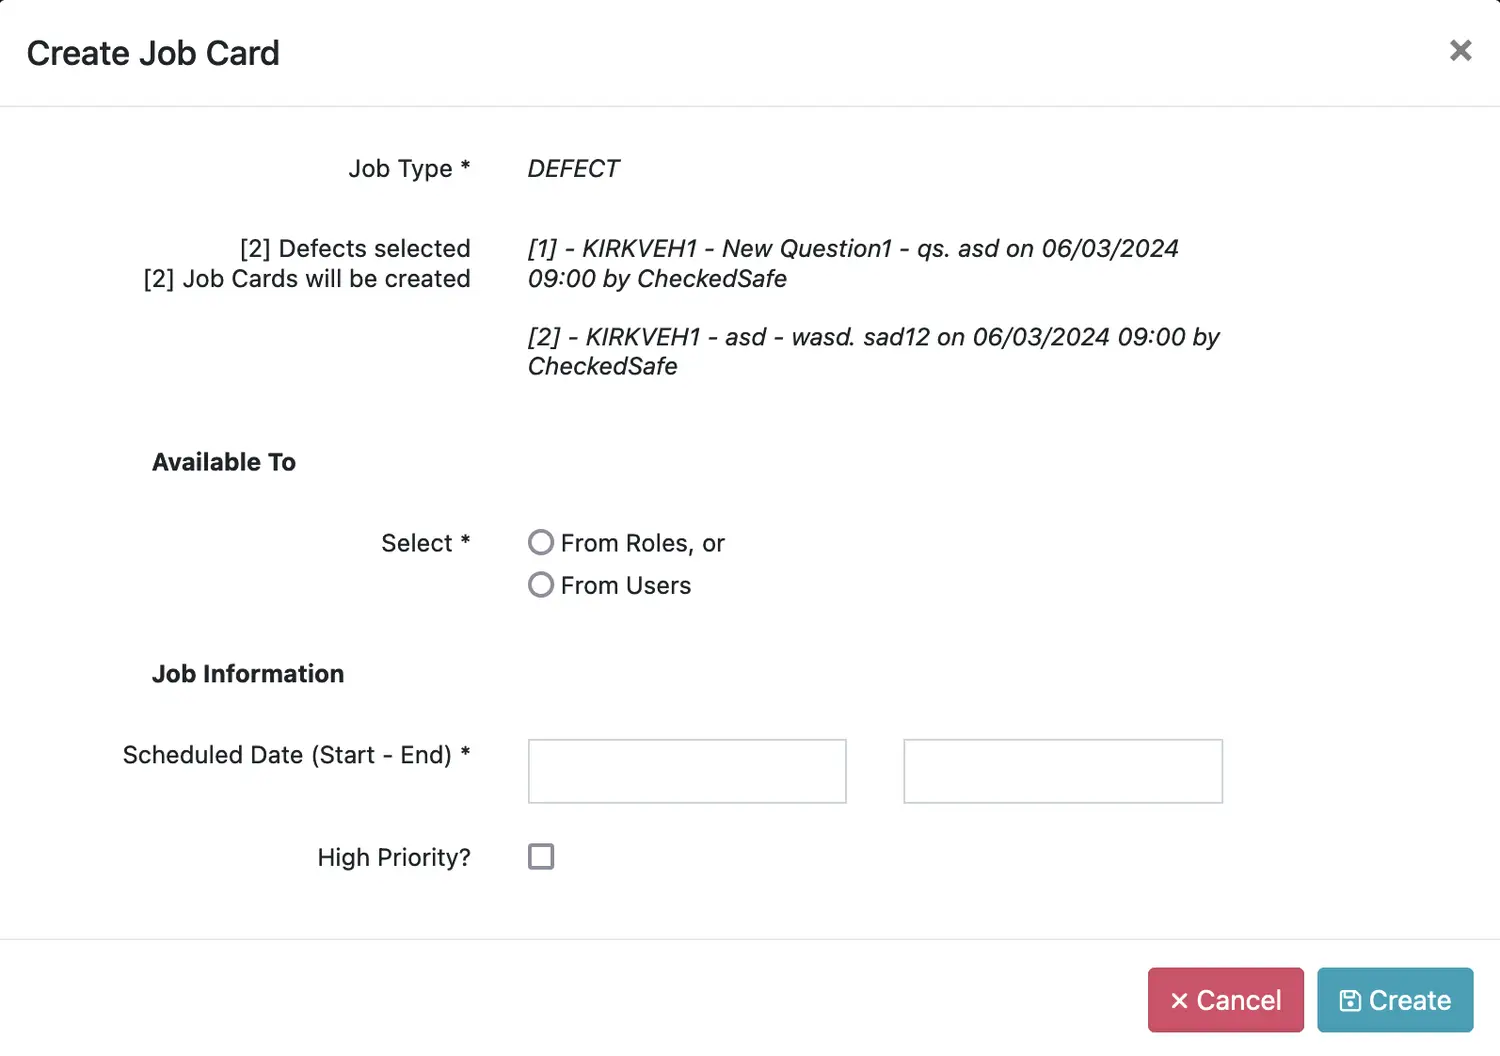Focus the scheduled start date field
The height and width of the screenshot is (1056, 1500).
point(687,771)
